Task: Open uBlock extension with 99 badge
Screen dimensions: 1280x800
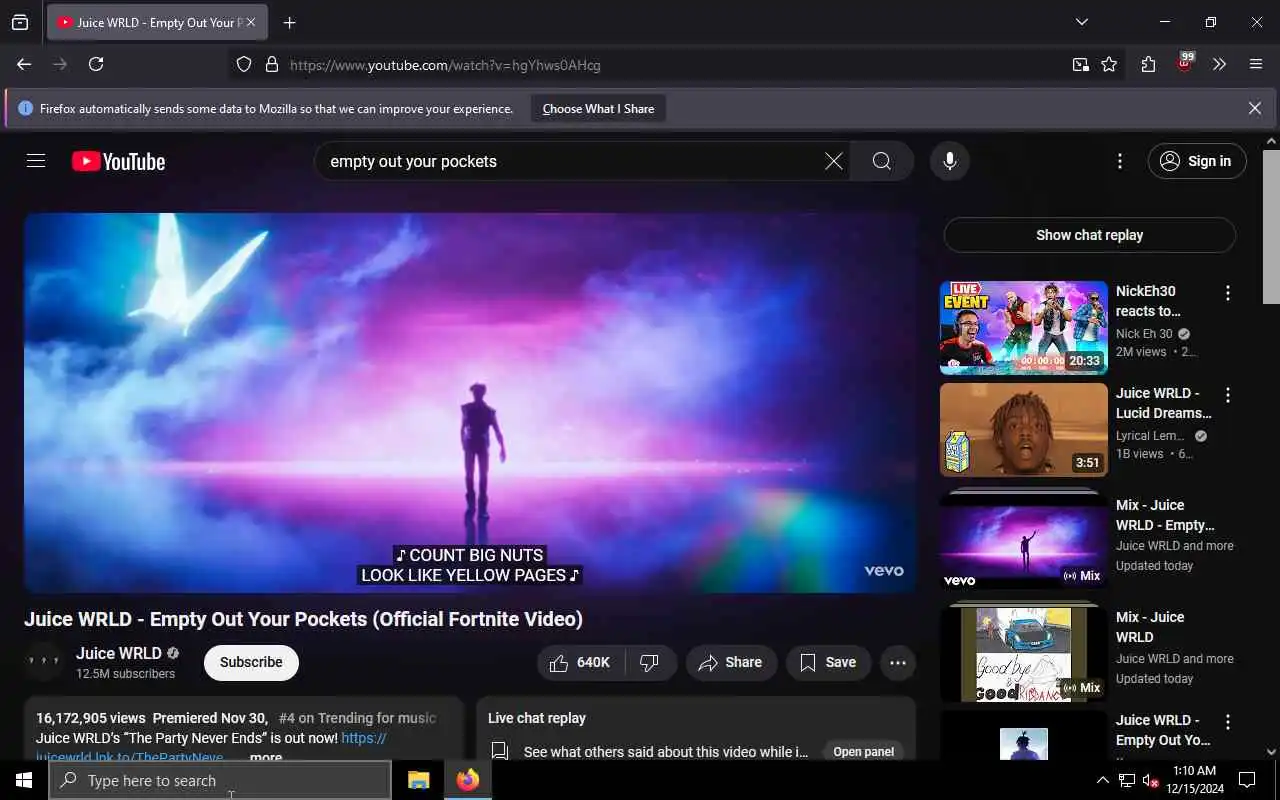Action: pos(1184,63)
